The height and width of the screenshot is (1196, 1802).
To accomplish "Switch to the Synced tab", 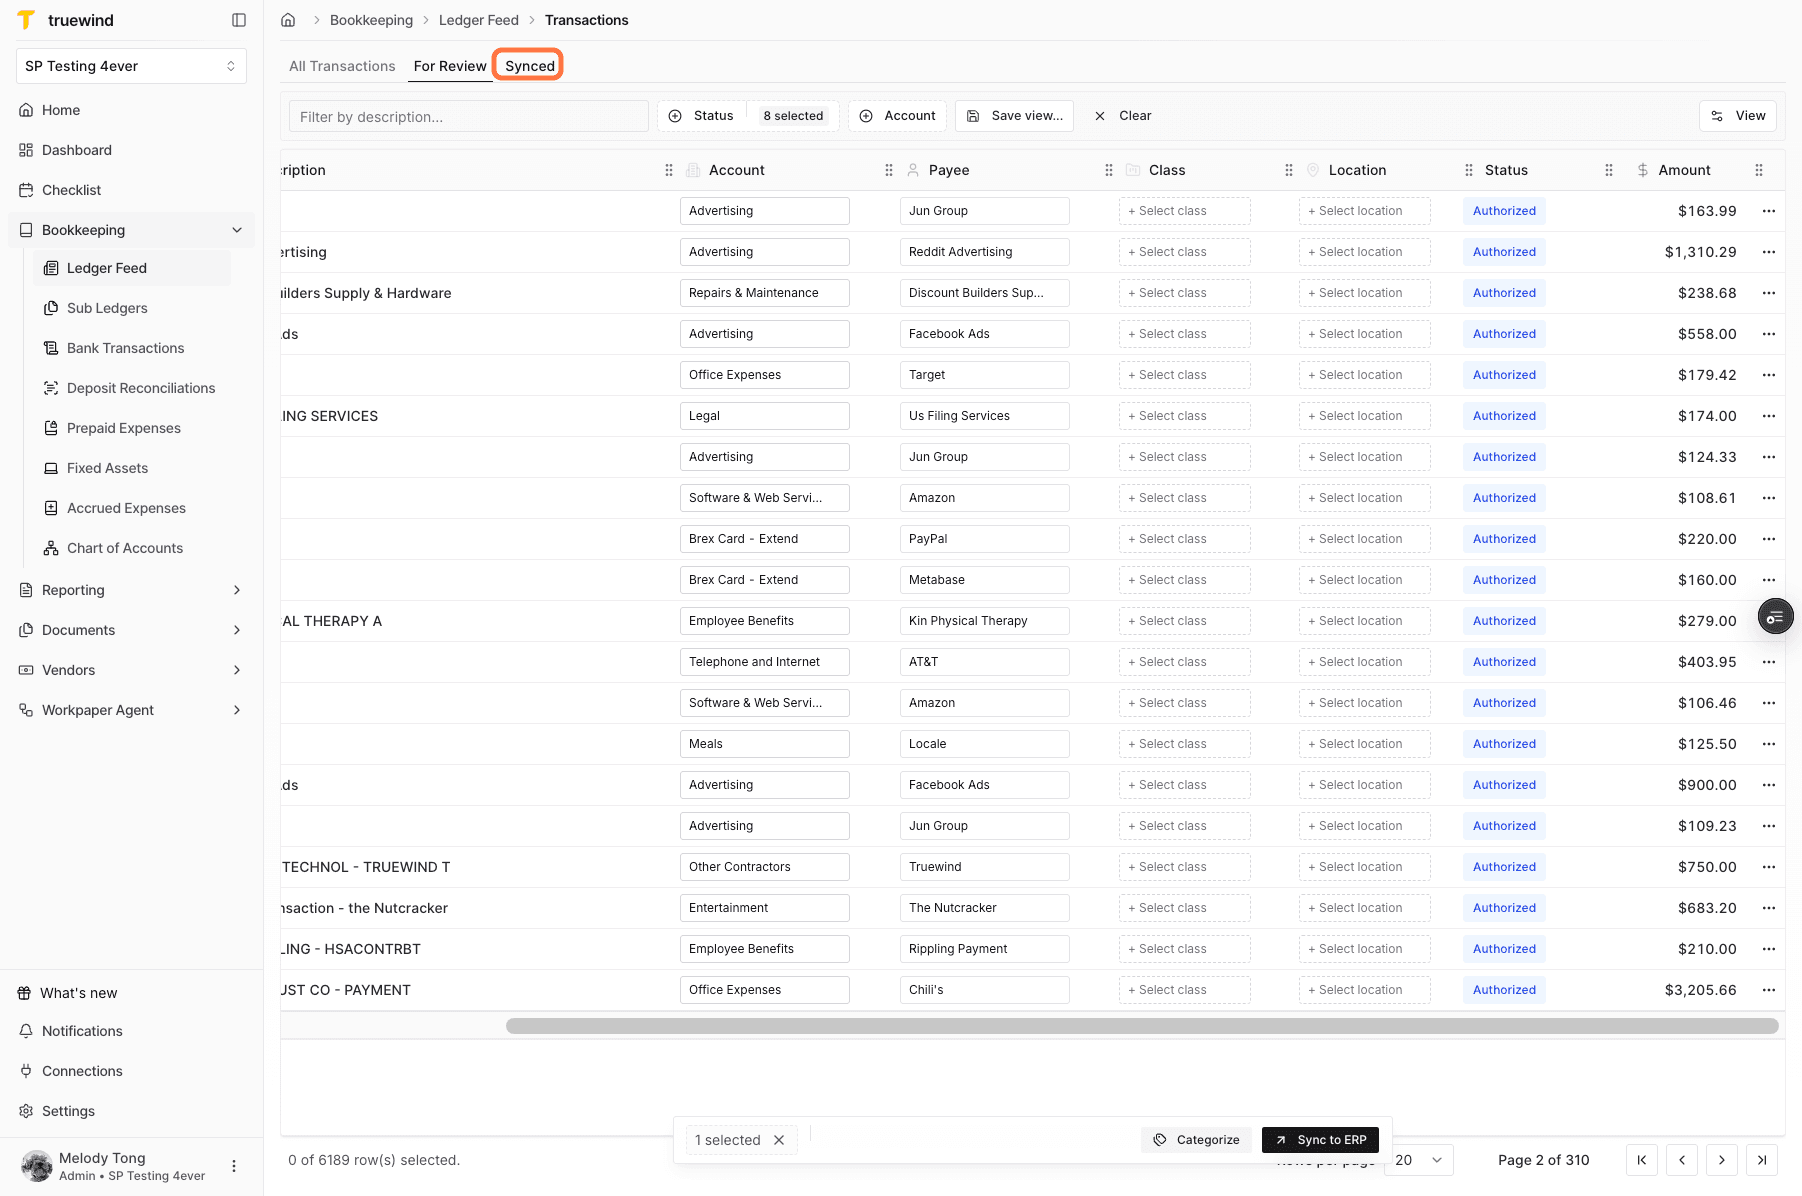I will pos(529,66).
